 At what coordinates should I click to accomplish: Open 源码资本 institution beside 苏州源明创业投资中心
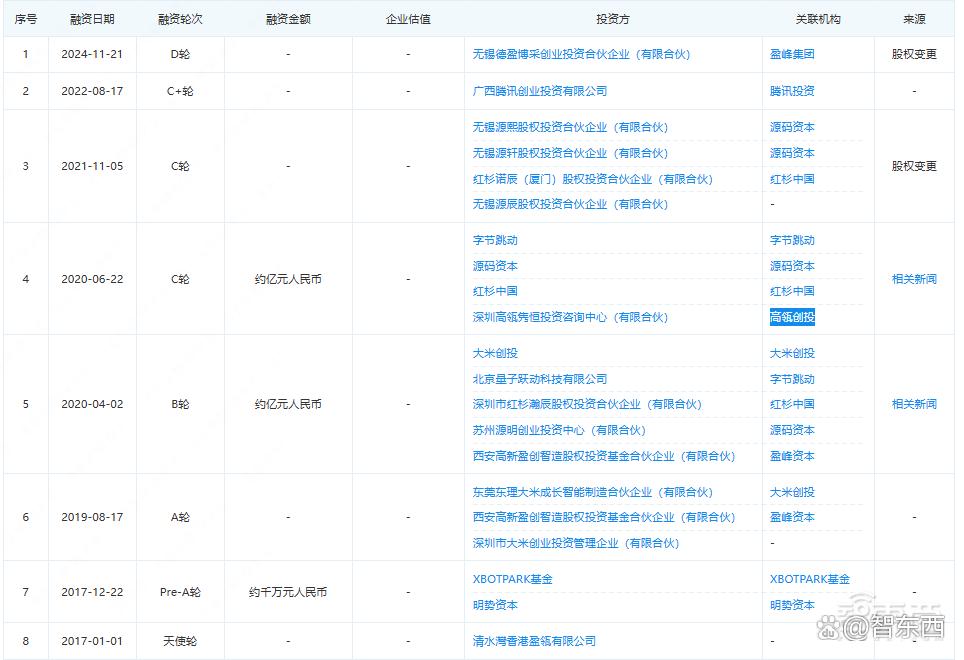click(792, 430)
